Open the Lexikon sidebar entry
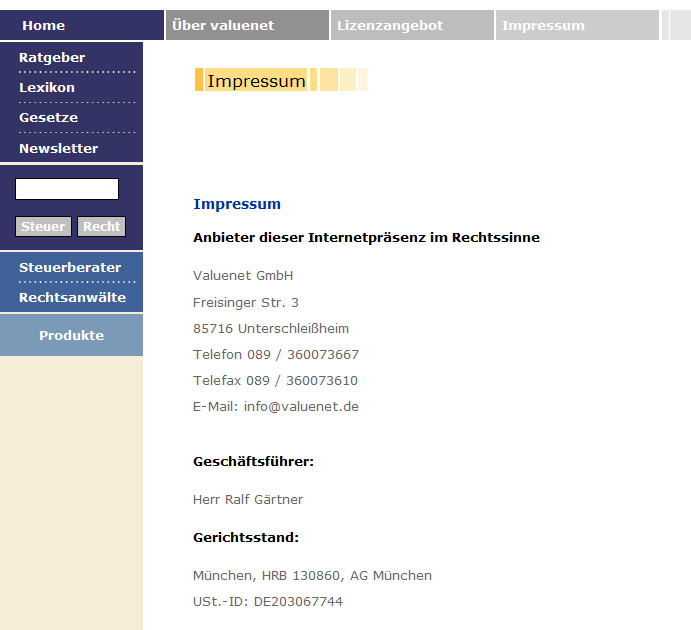691x630 pixels. coord(47,87)
